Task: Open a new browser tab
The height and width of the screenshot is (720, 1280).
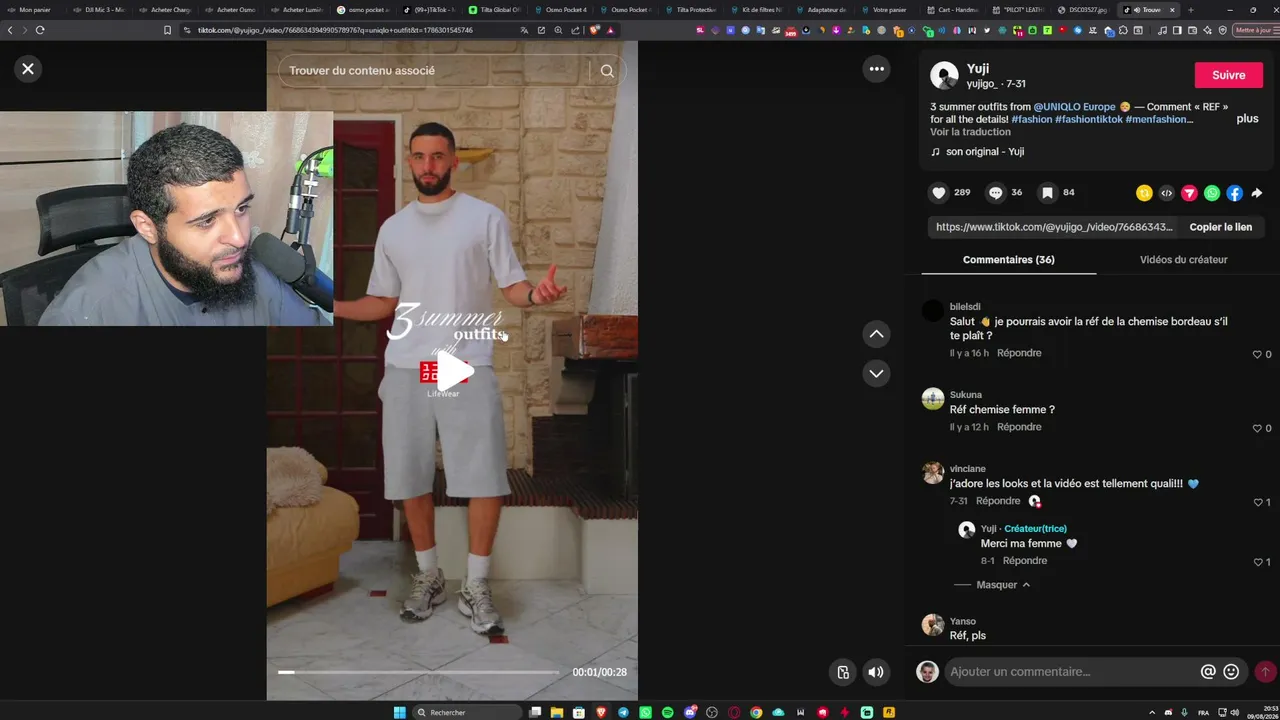Action: click(1190, 10)
